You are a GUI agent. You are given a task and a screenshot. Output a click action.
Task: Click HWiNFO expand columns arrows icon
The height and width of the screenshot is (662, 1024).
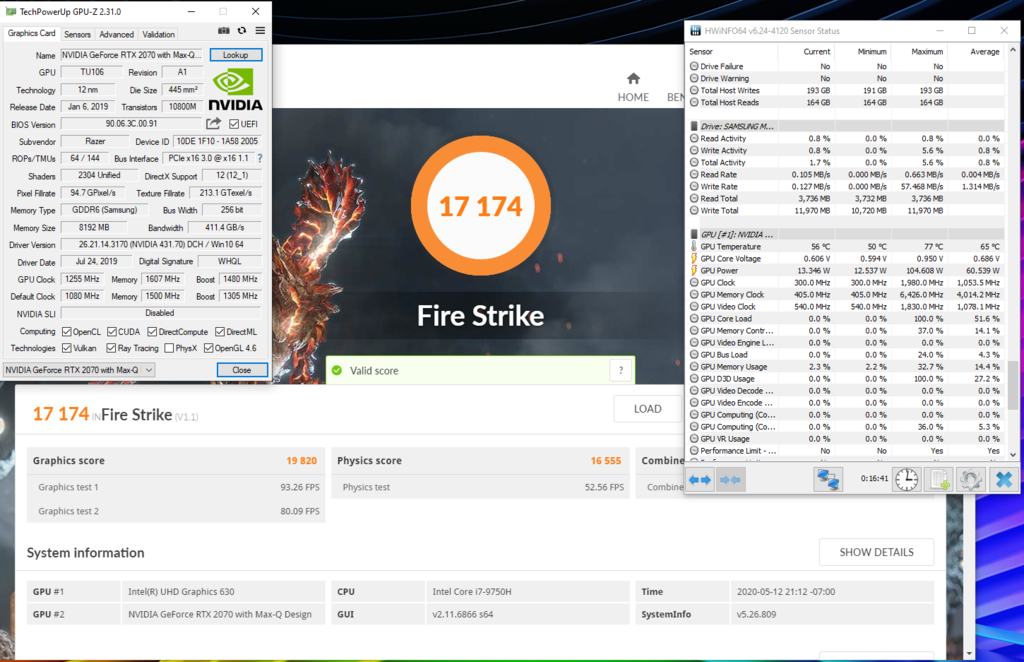pyautogui.click(x=700, y=480)
